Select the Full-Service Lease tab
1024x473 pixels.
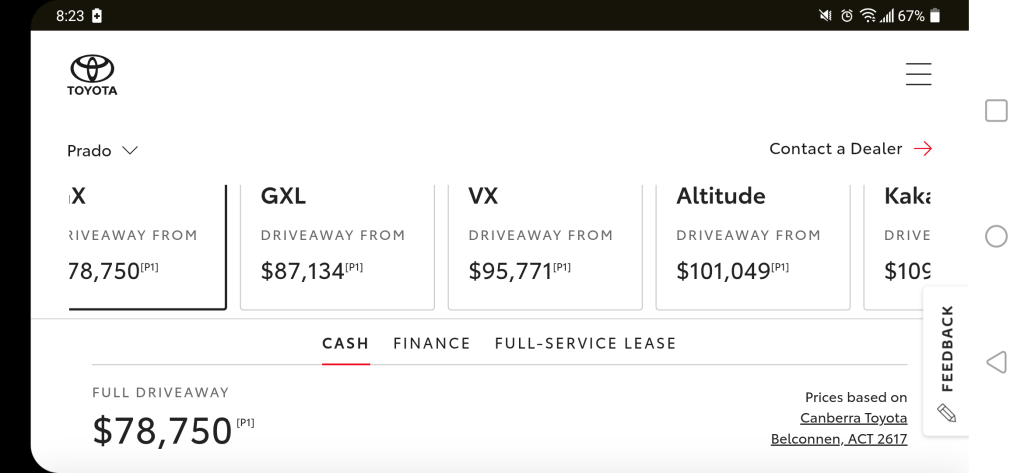[x=585, y=343]
